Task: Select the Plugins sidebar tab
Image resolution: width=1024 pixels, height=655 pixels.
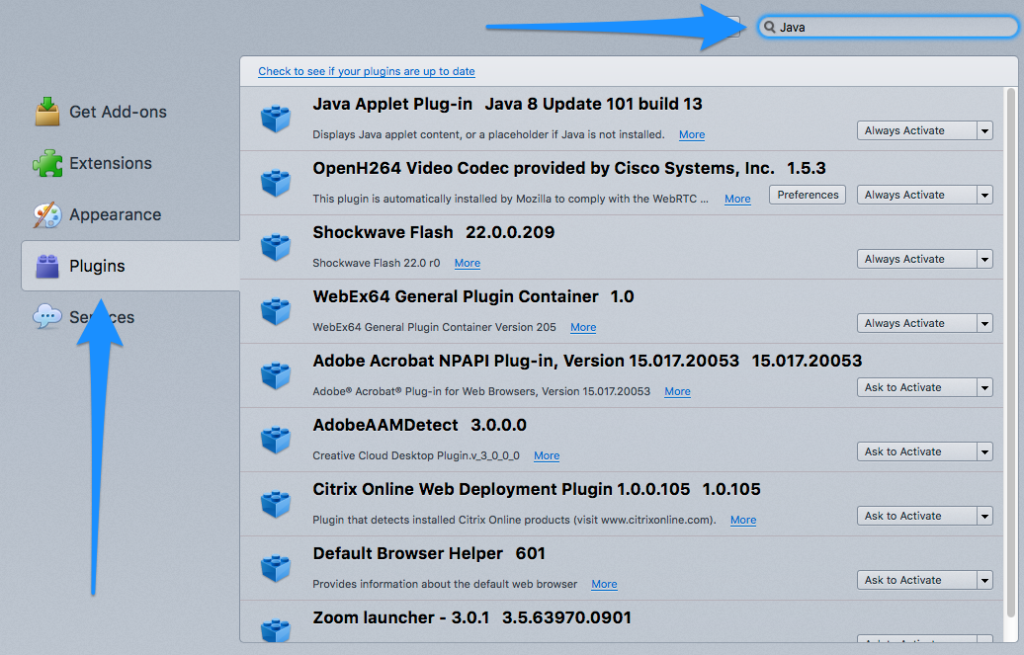Action: pos(131,266)
